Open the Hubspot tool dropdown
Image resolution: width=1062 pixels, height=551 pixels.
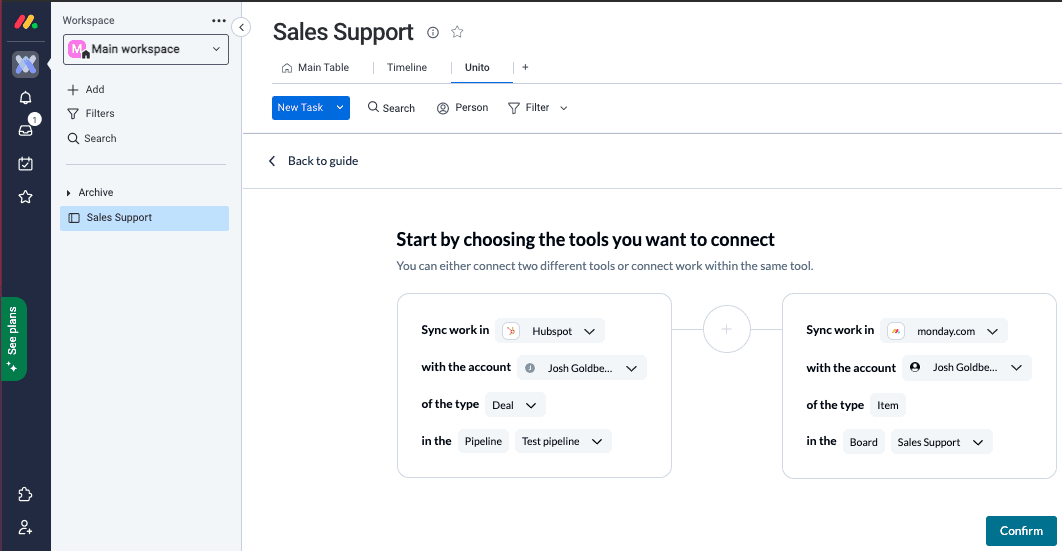(550, 331)
